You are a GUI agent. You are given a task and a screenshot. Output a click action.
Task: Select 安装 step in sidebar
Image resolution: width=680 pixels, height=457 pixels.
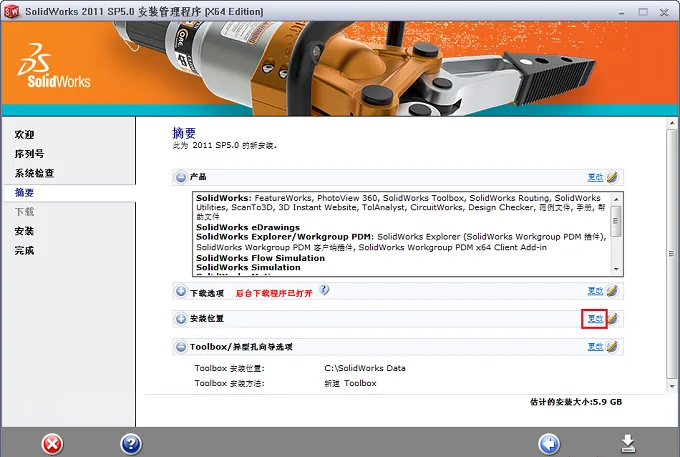click(24, 231)
